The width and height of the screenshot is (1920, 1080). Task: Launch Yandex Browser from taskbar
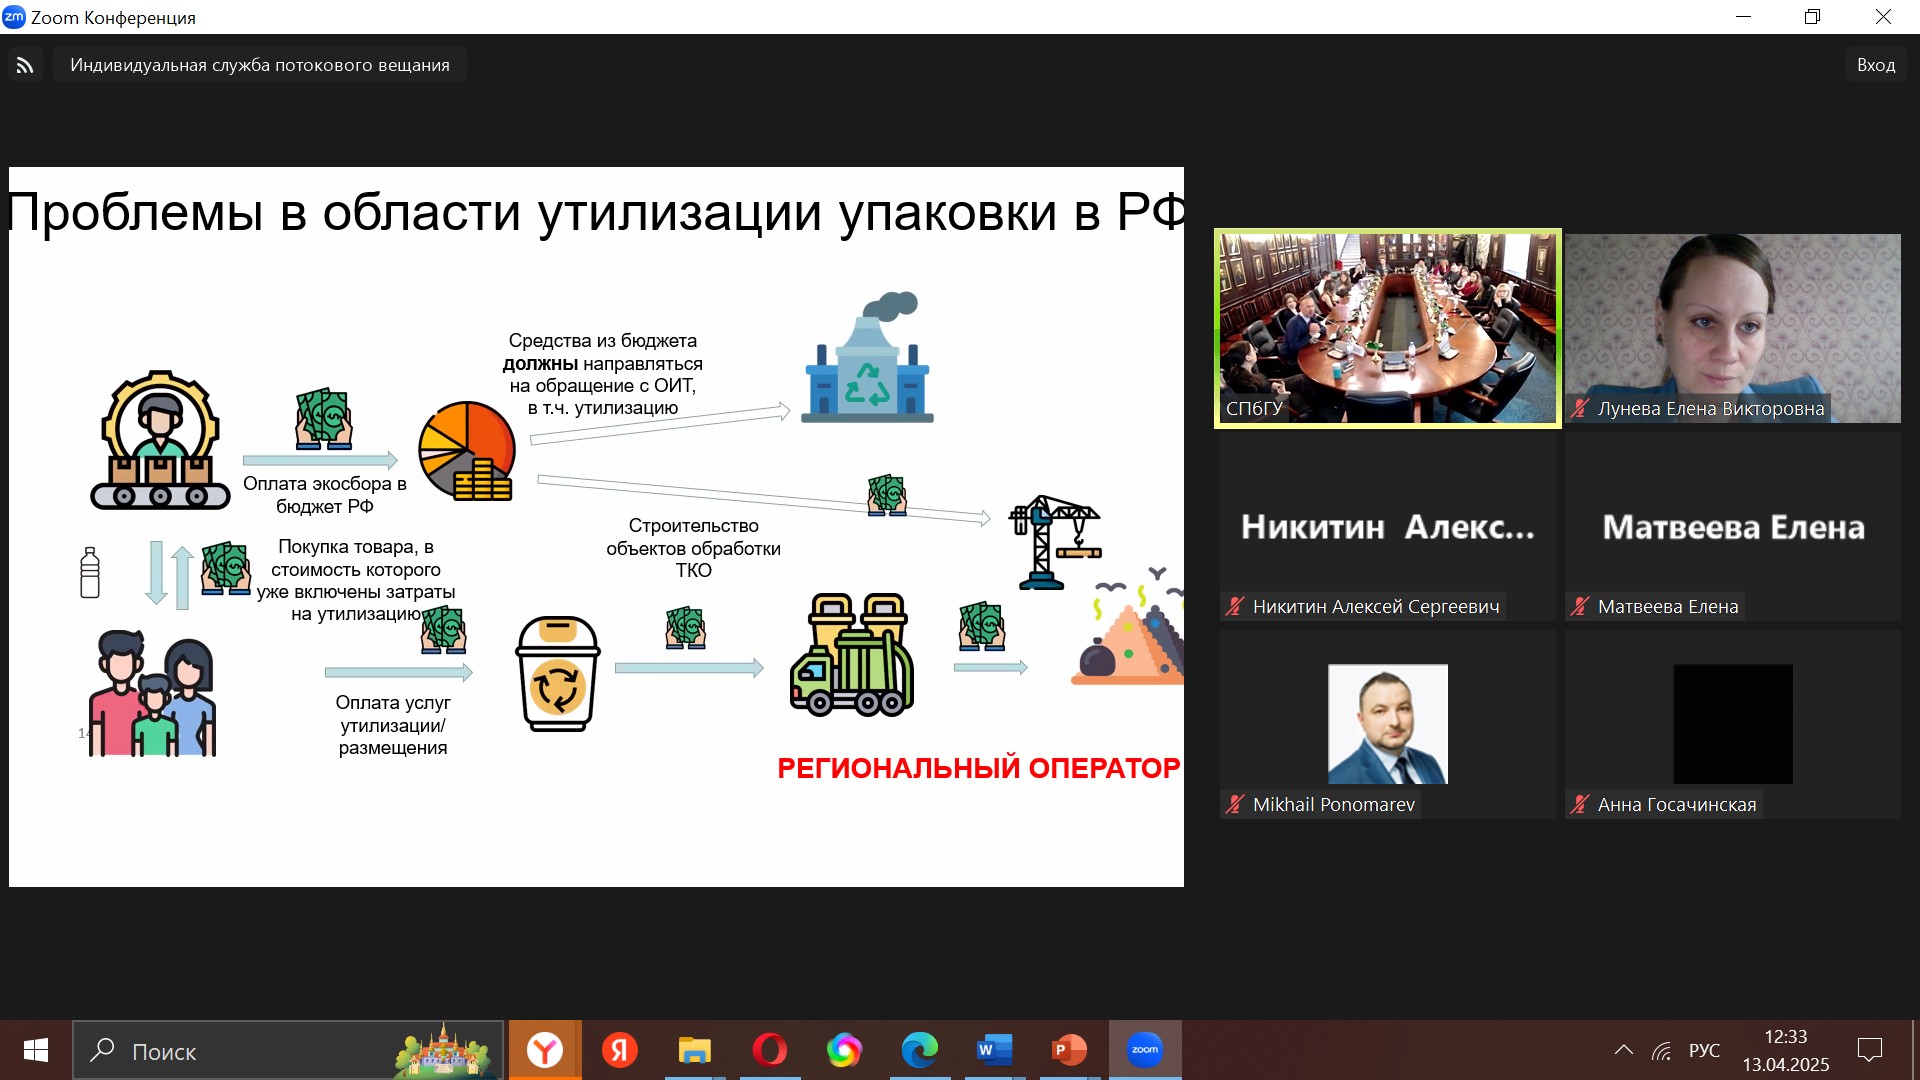[545, 1050]
